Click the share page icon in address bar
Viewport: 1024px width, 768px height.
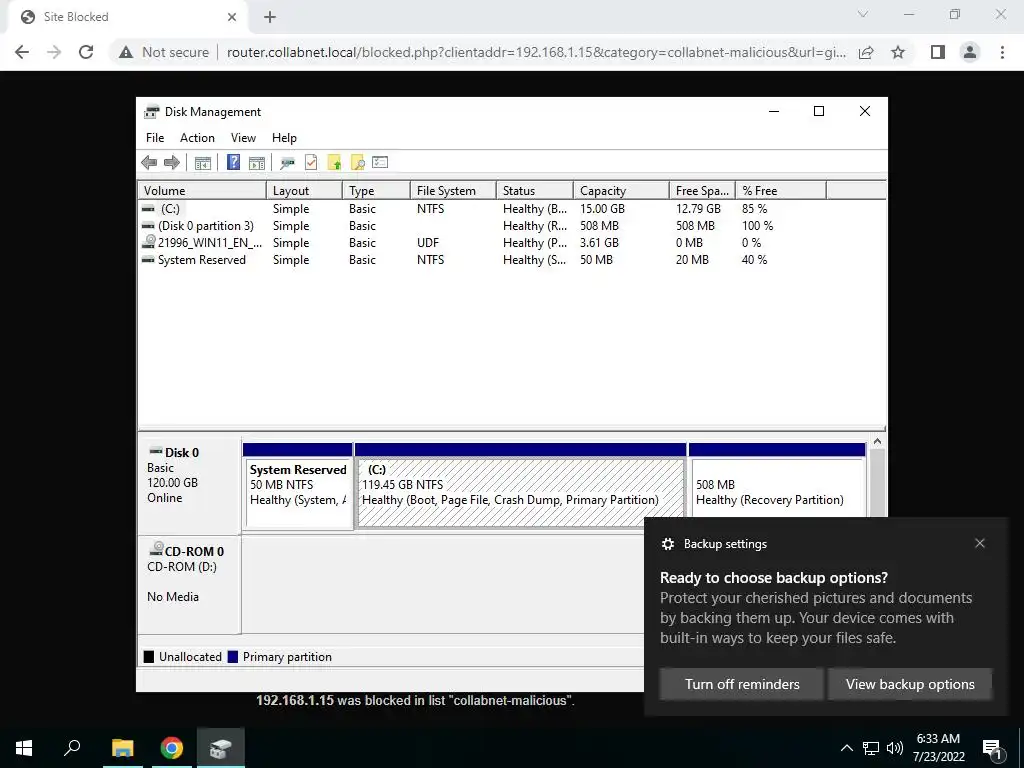pyautogui.click(x=866, y=52)
